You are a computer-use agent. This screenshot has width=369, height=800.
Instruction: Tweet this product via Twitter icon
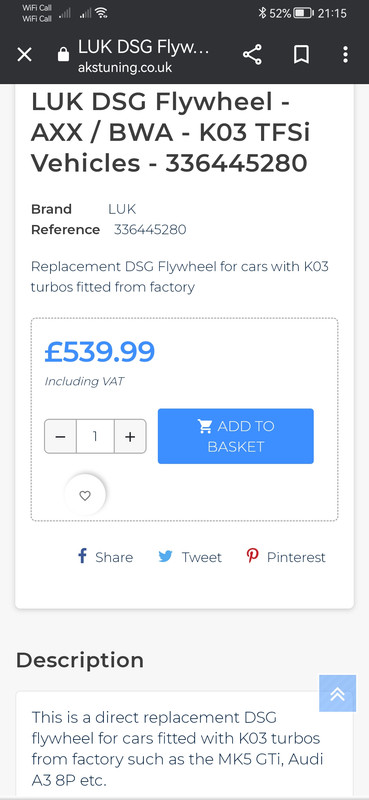pos(190,557)
